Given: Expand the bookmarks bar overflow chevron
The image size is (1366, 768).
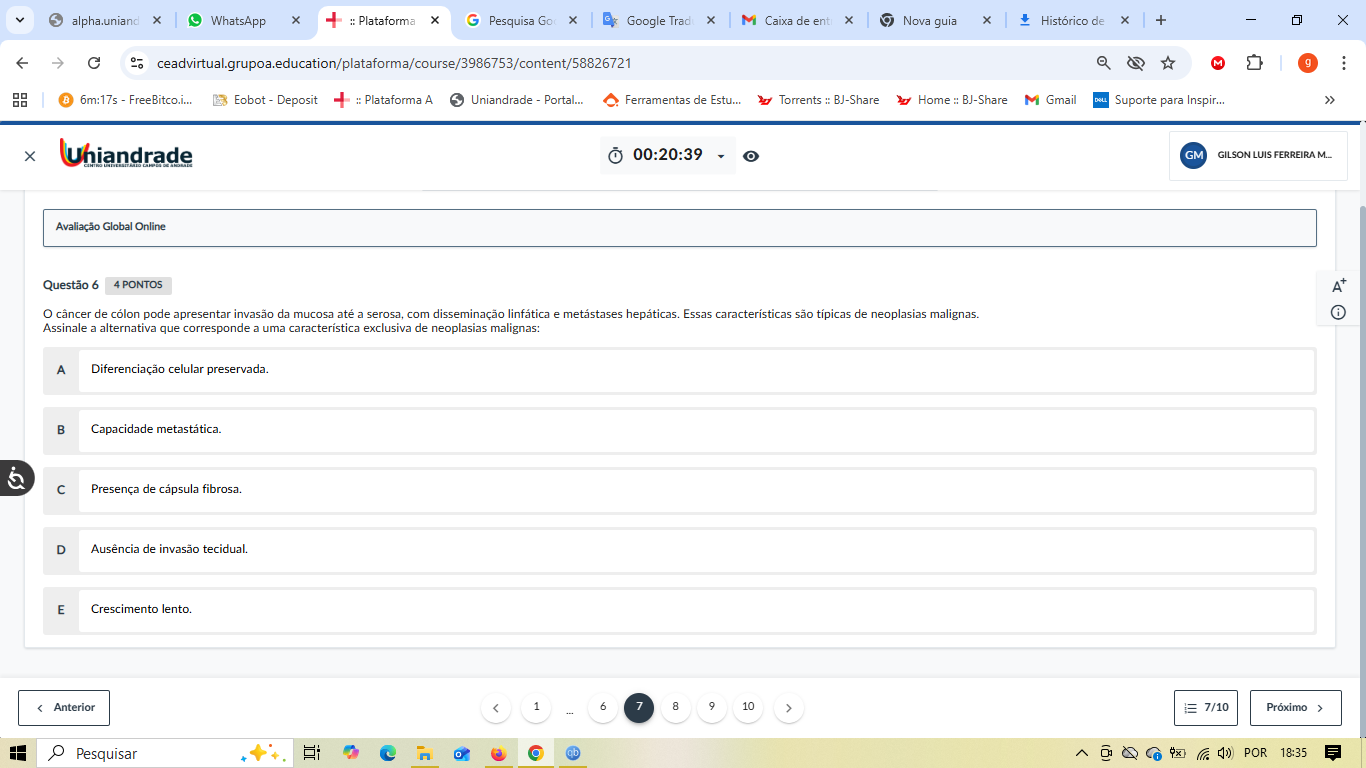Looking at the screenshot, I should point(1329,100).
